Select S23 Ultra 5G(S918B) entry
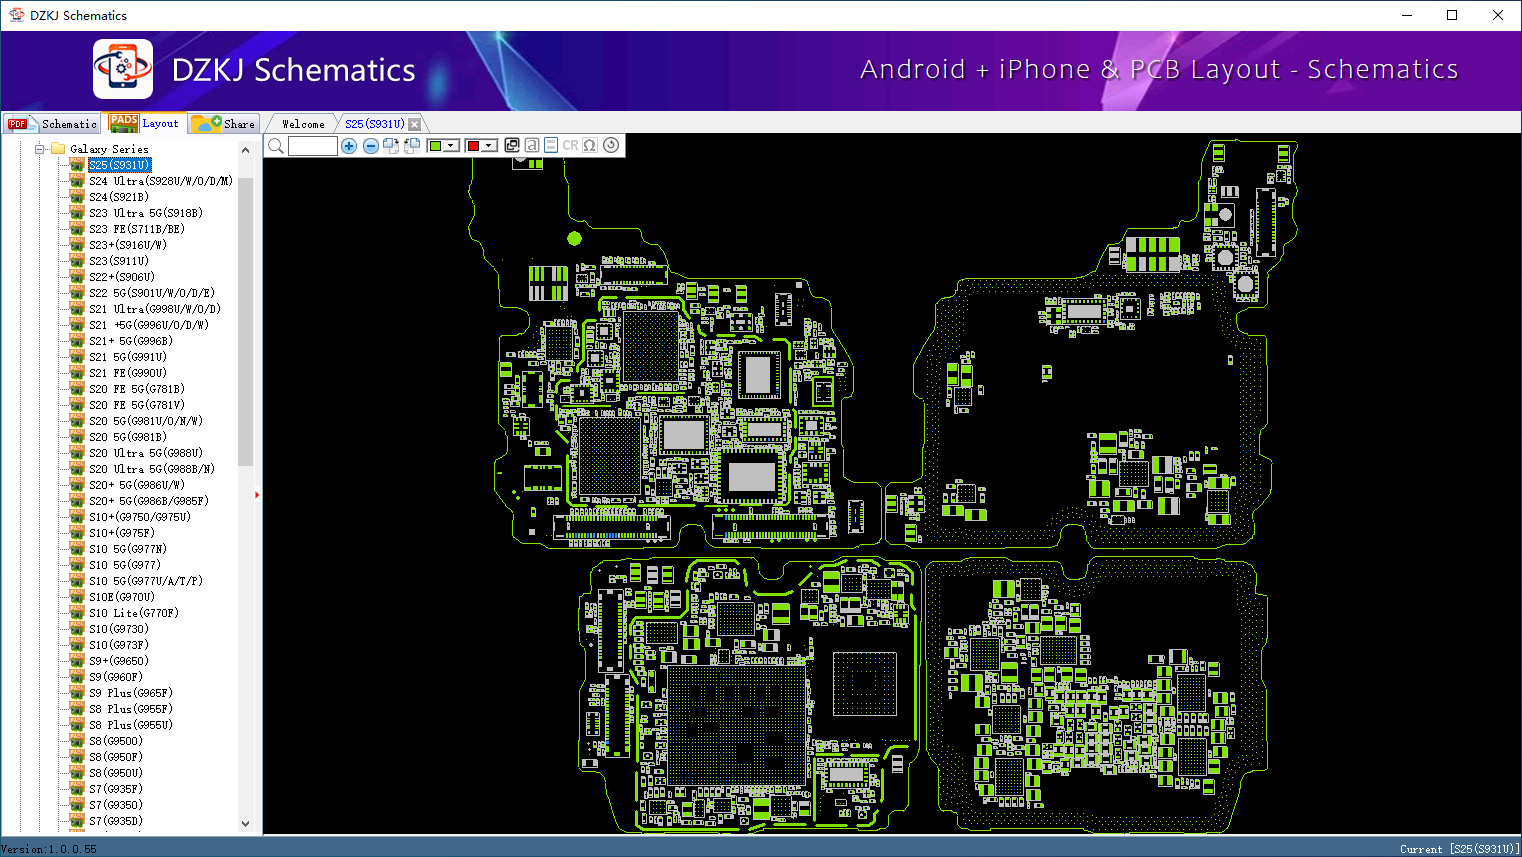This screenshot has width=1522, height=857. 146,213
